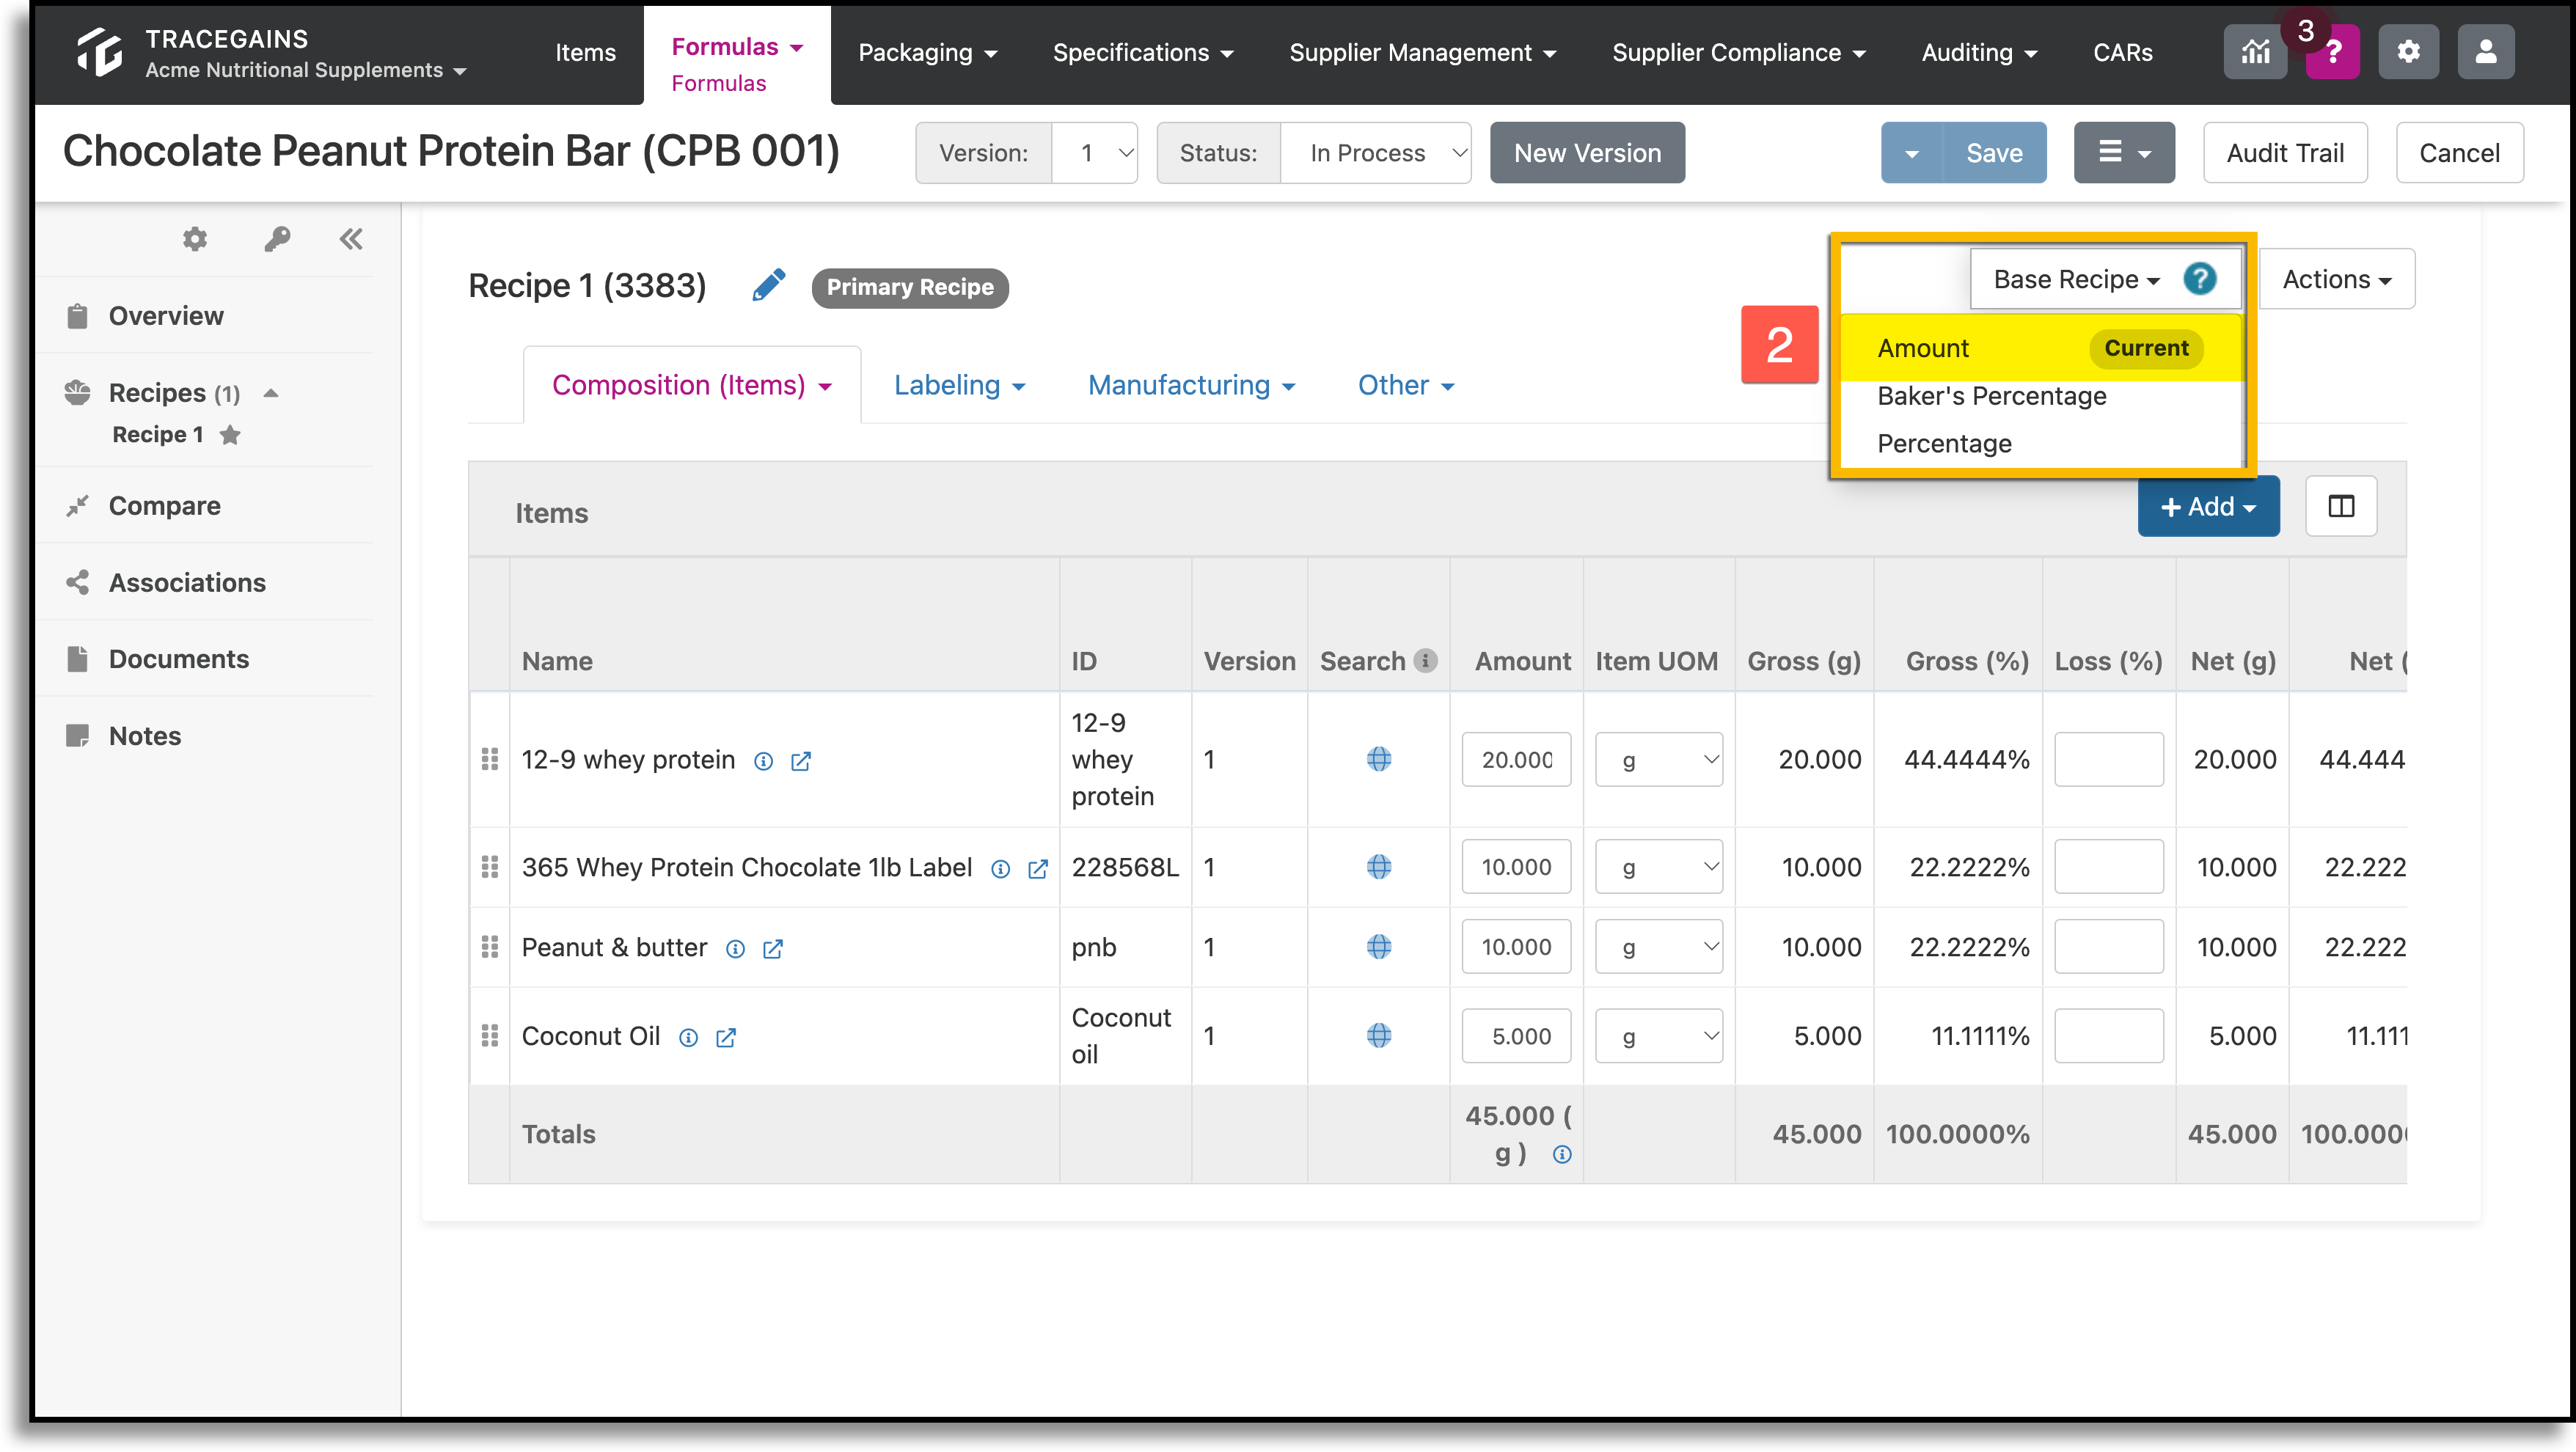This screenshot has width=2576, height=1452.
Task: Open Associations in the sidebar
Action: click(187, 583)
